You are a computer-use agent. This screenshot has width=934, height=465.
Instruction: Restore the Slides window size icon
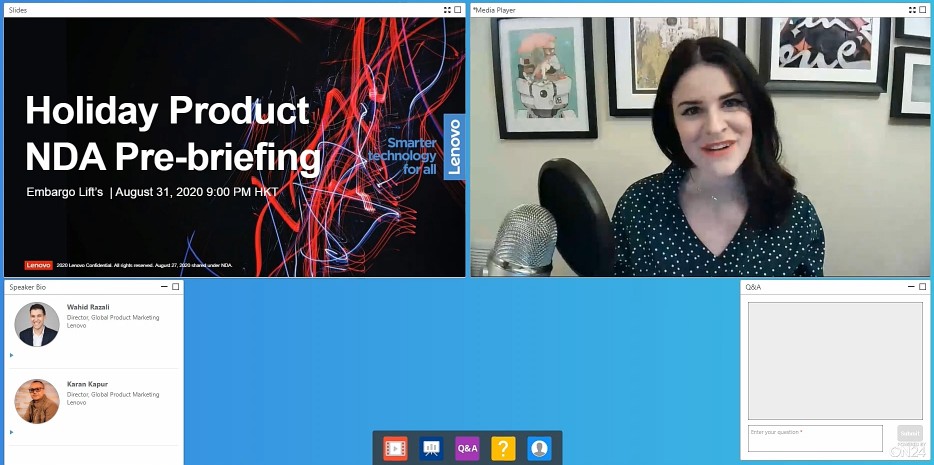[x=447, y=10]
